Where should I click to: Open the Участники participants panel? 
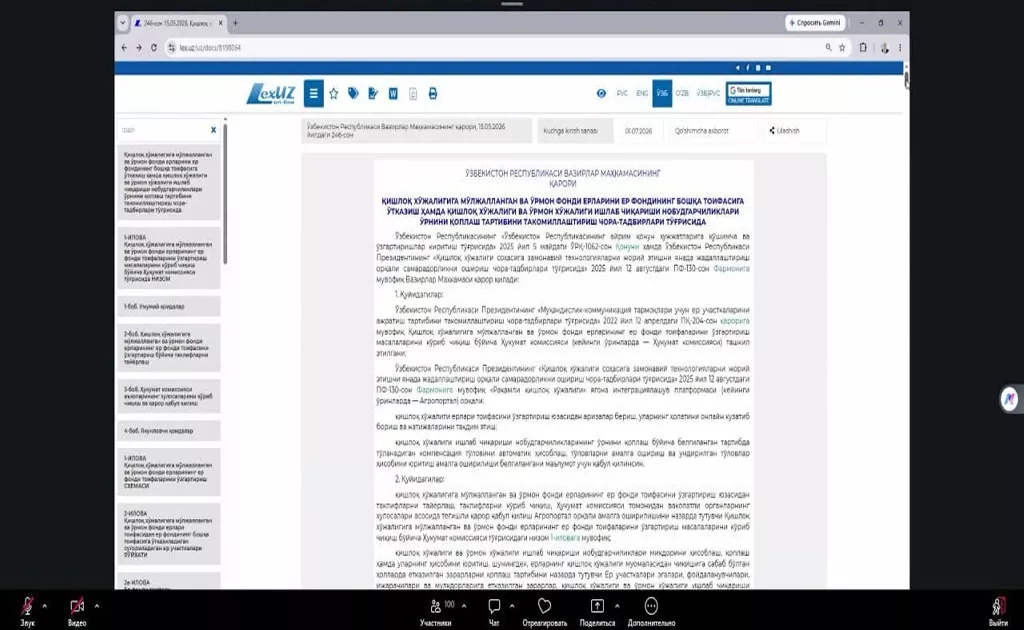click(436, 611)
